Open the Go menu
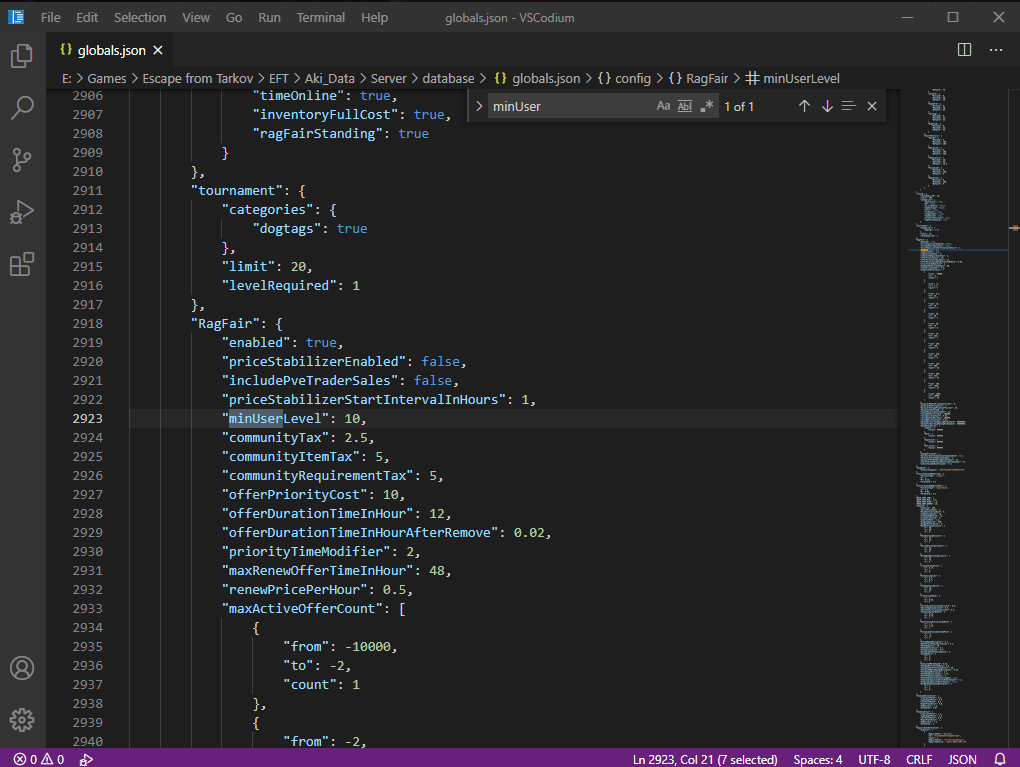 (234, 18)
